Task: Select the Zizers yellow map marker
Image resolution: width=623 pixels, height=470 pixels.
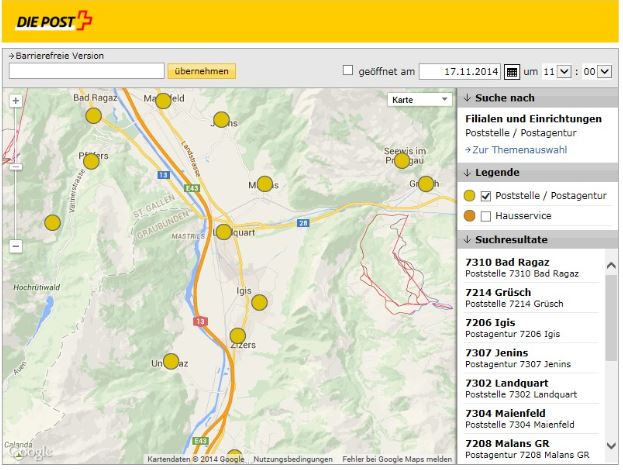Action: [237, 336]
